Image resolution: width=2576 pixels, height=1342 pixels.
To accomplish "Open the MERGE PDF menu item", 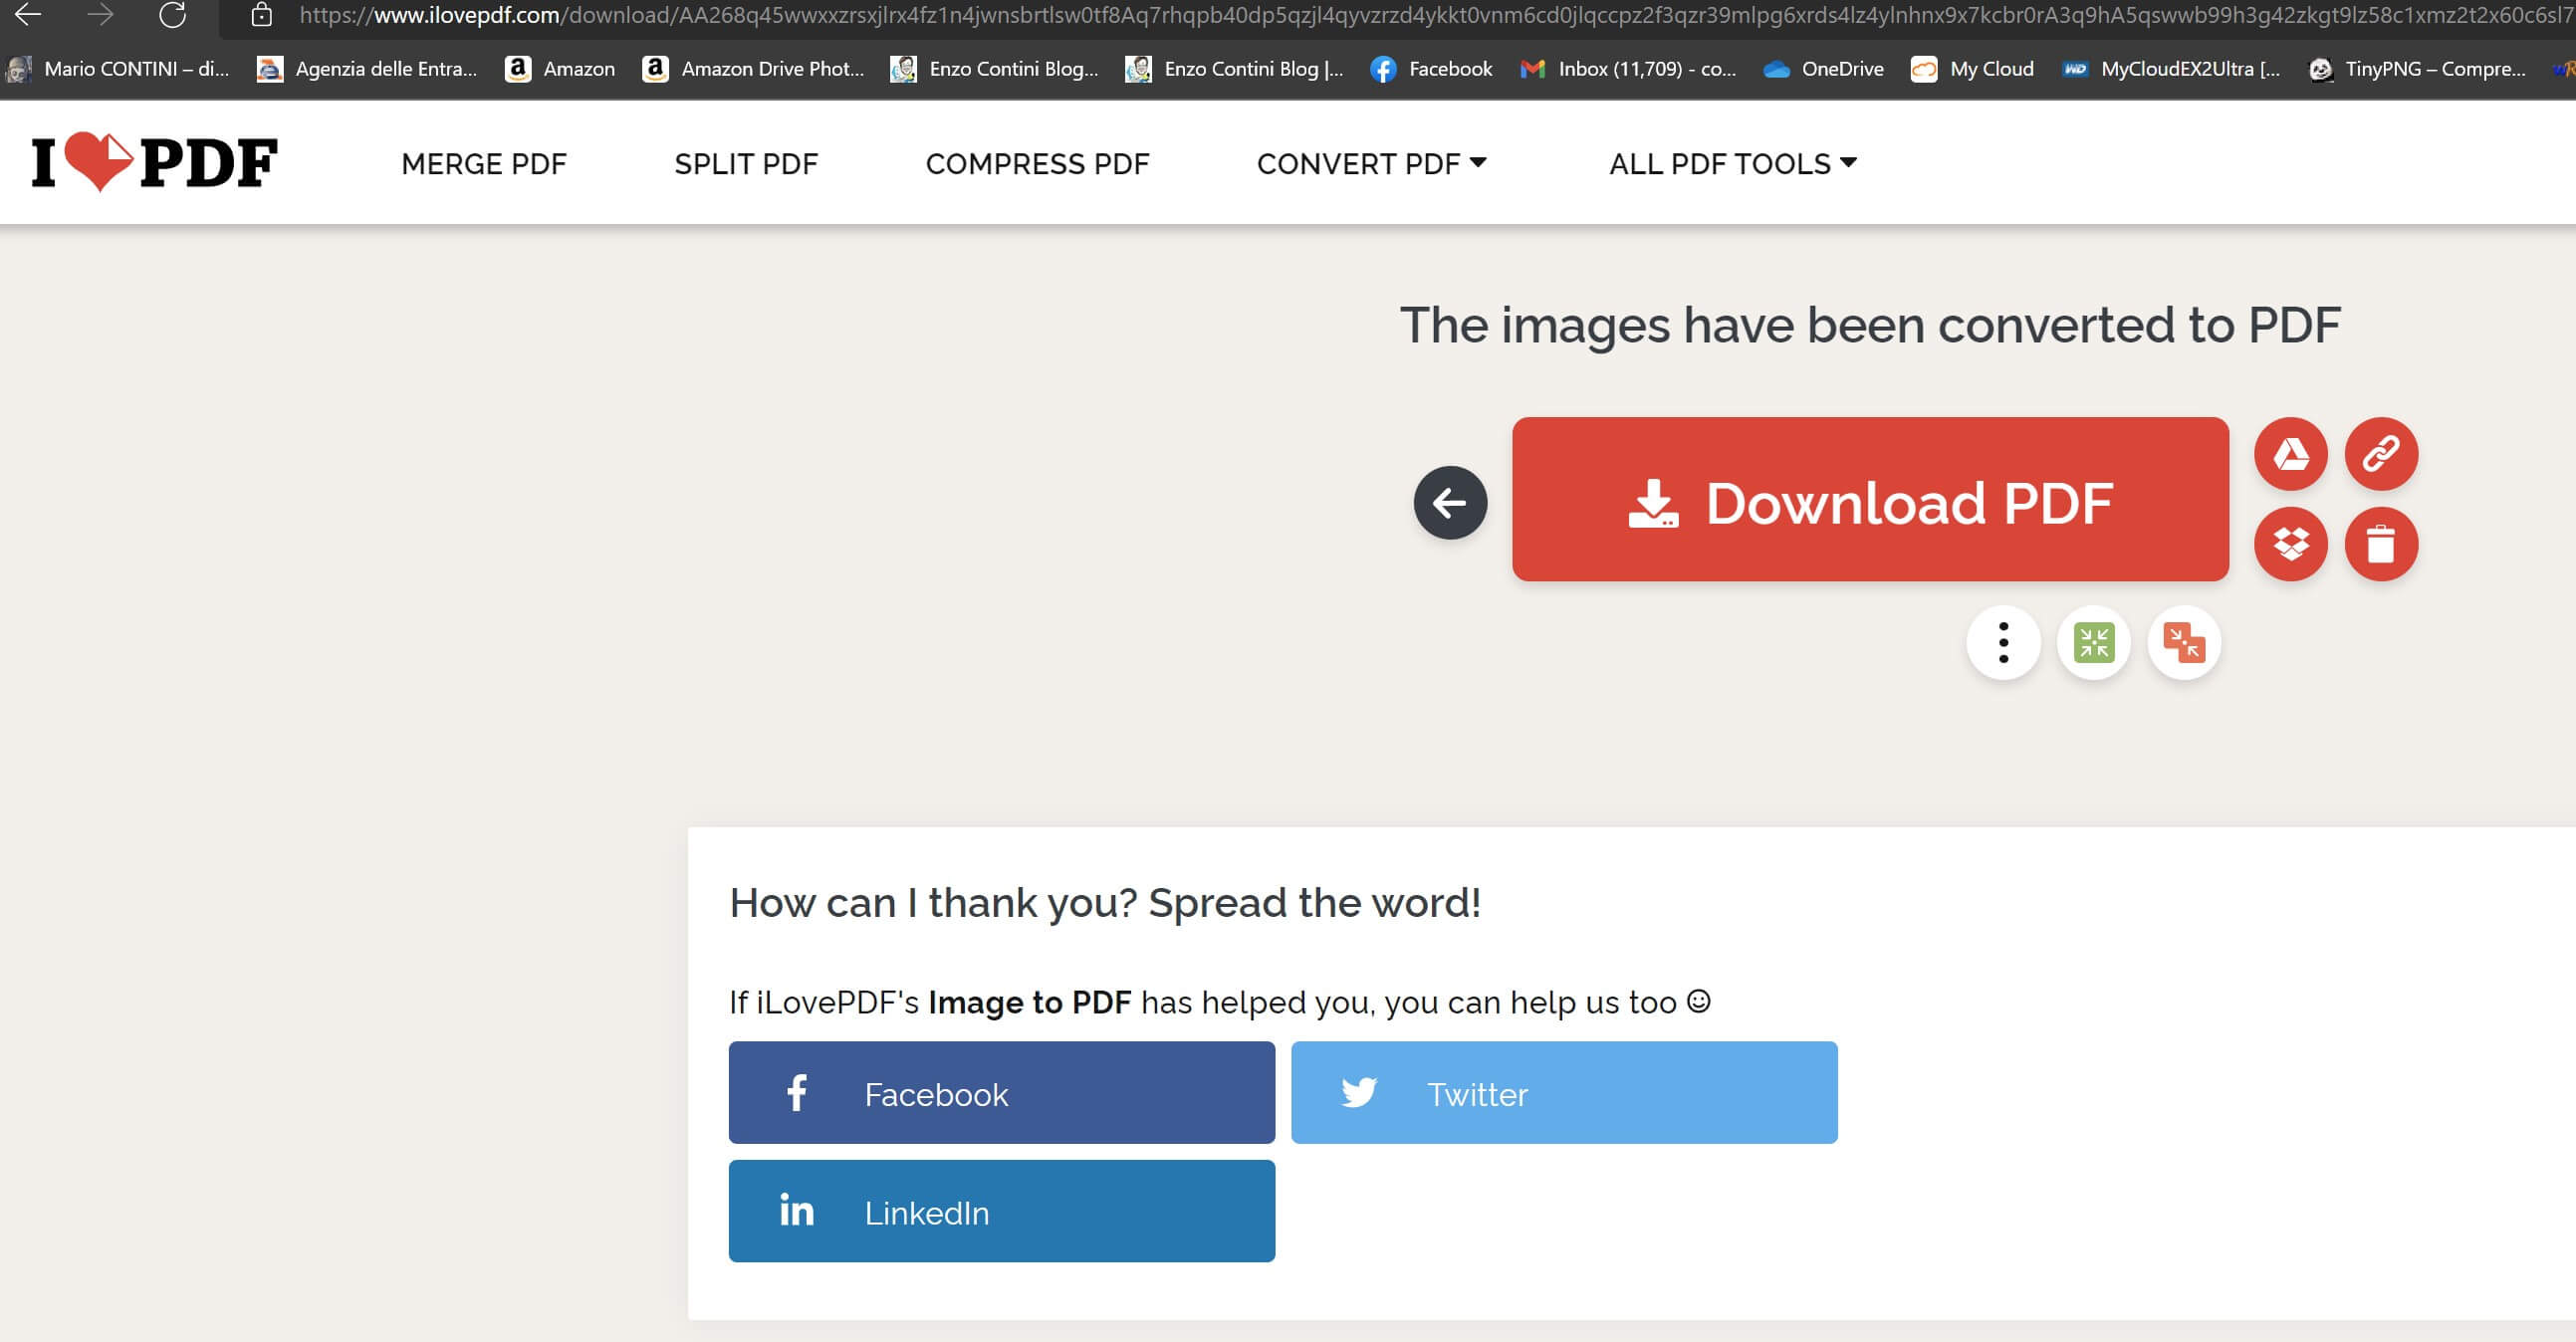I will 483,163.
